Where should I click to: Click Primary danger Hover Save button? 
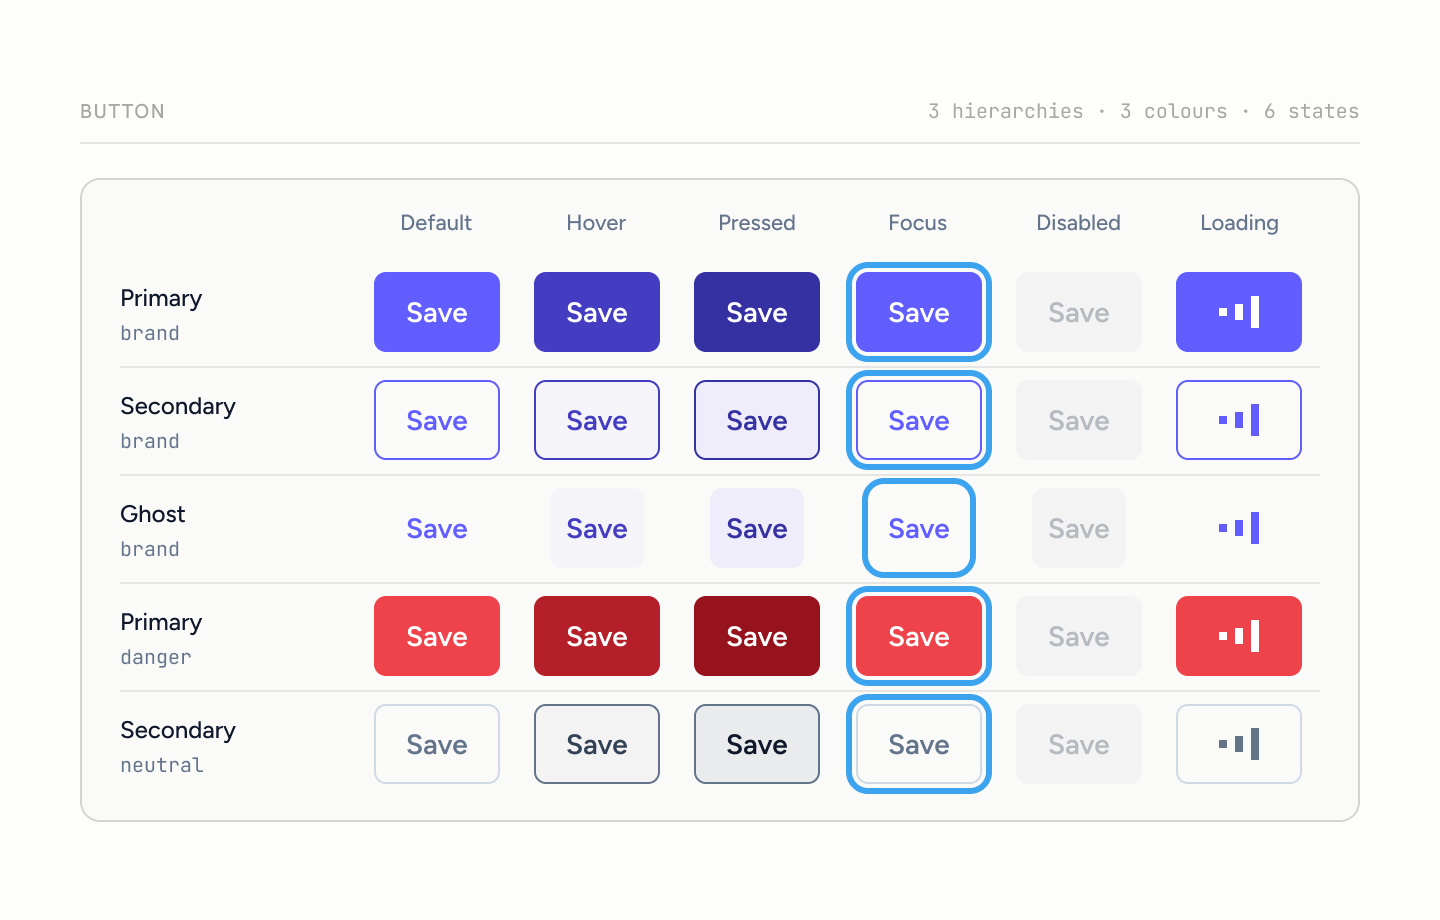click(597, 636)
